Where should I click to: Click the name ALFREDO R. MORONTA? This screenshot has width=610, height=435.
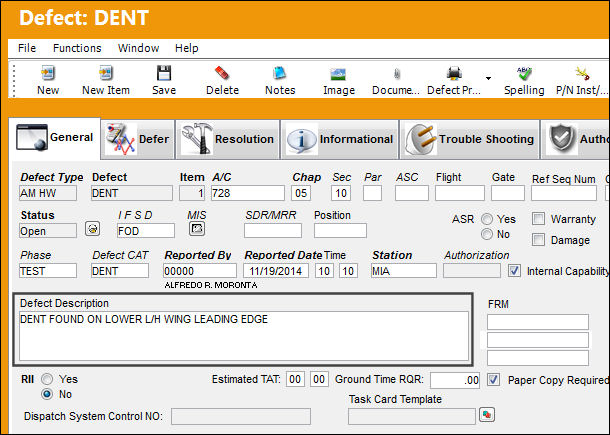pos(211,285)
